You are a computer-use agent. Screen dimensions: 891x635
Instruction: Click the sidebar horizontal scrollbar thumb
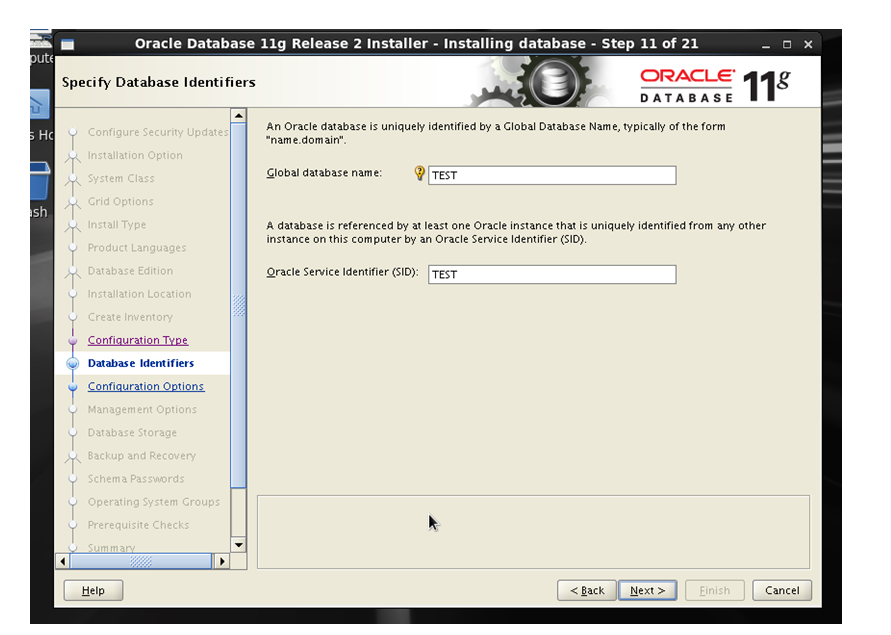[x=140, y=561]
